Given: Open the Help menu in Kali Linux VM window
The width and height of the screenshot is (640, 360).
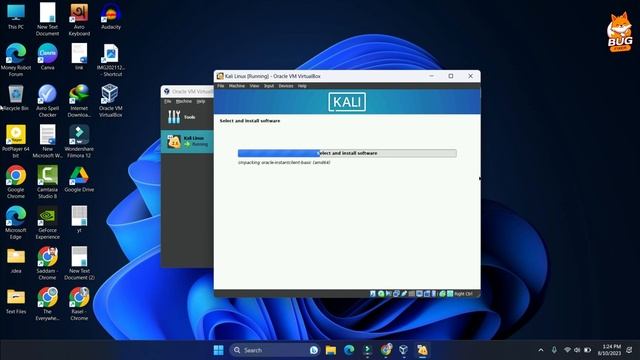Looking at the screenshot, I should coord(302,86).
